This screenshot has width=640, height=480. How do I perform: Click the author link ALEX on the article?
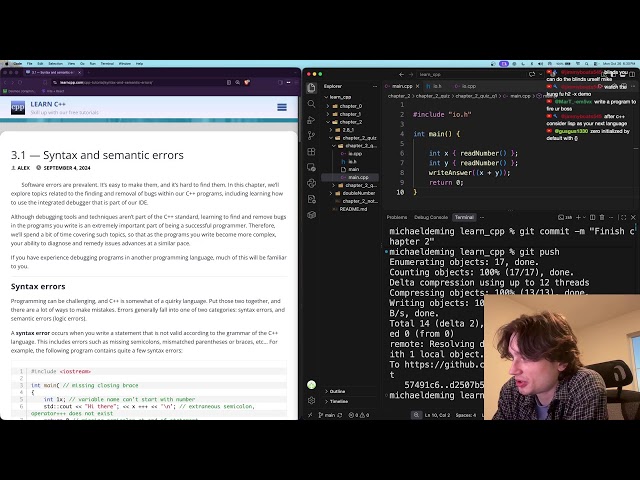(23, 168)
